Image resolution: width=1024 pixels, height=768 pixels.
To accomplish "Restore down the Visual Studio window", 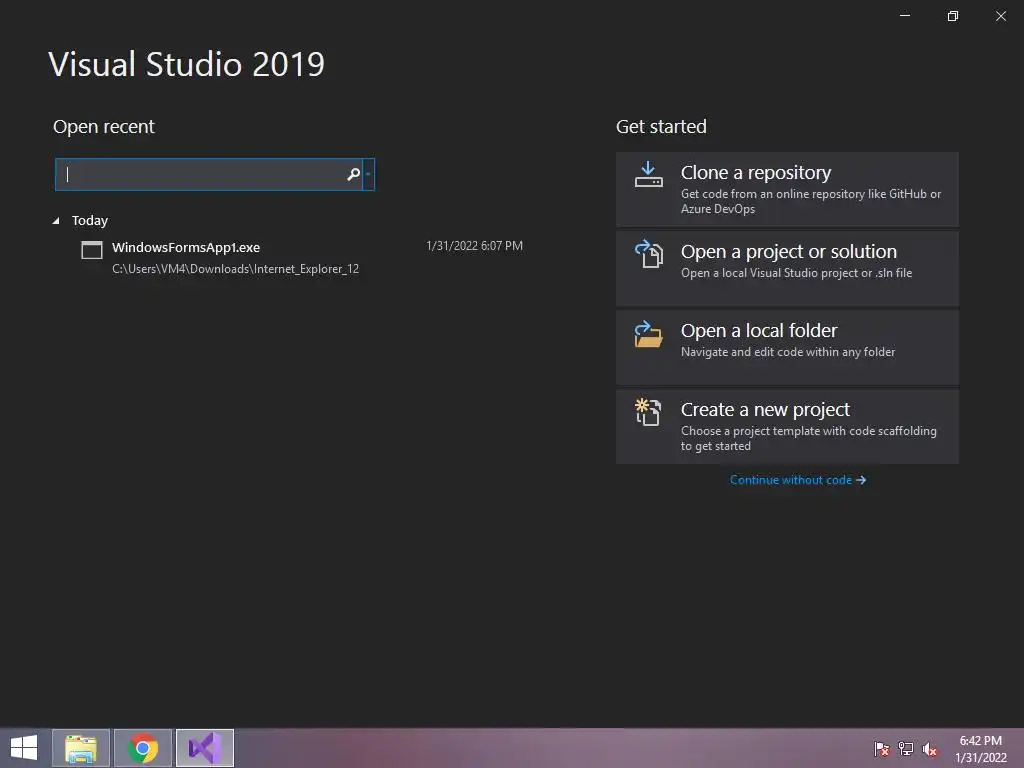I will (x=953, y=16).
